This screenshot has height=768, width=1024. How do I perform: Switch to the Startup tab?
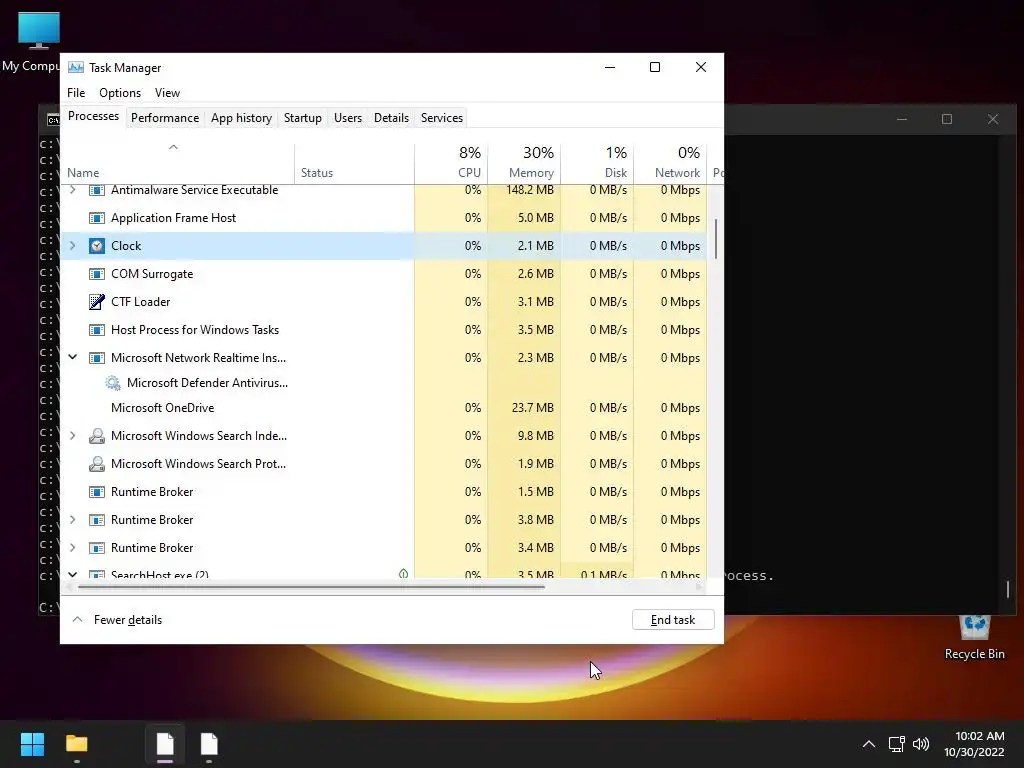tap(302, 118)
